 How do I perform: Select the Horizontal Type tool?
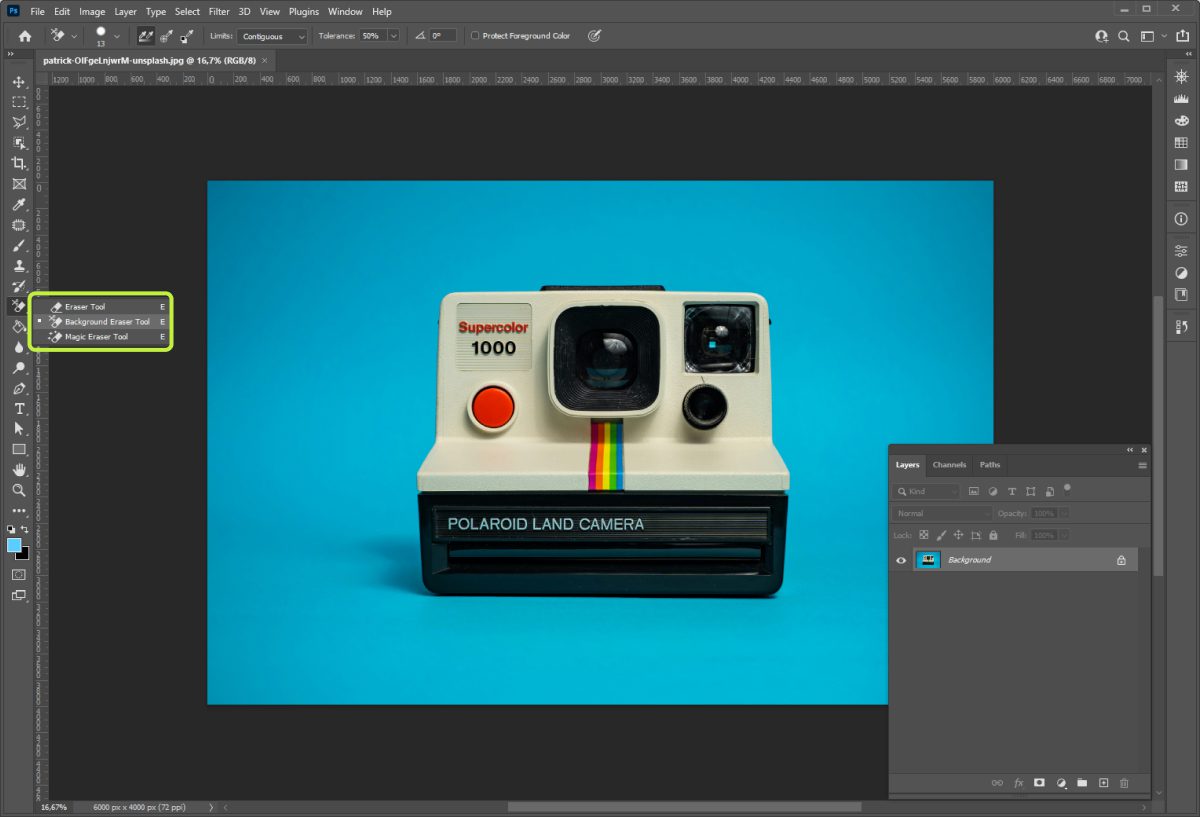click(x=19, y=409)
